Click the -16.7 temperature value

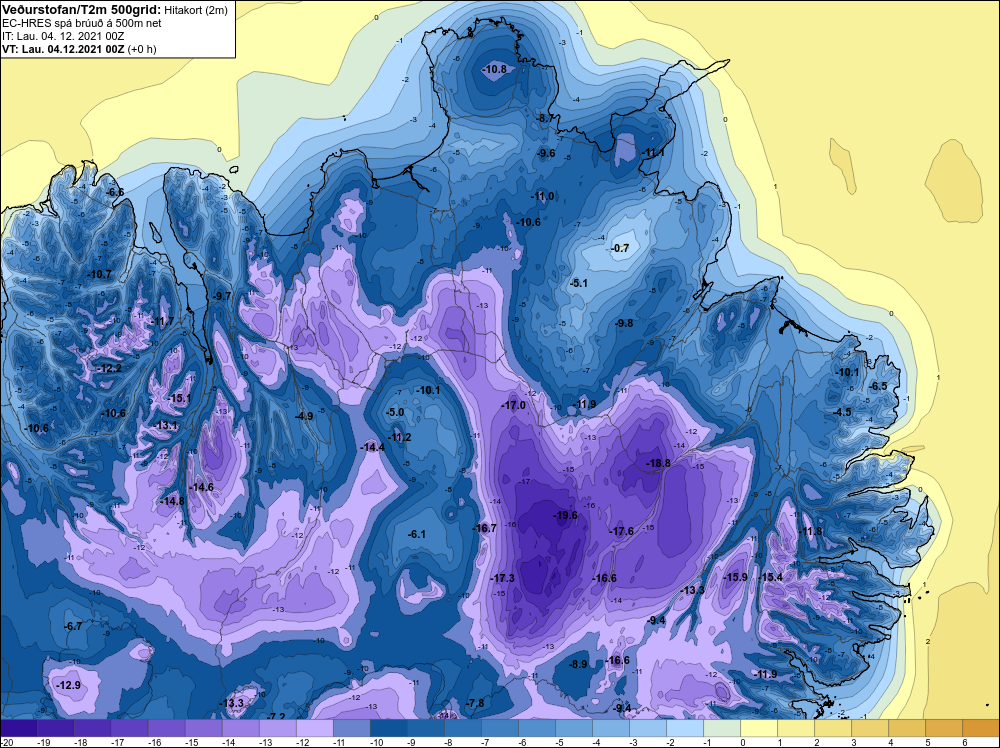click(x=485, y=528)
